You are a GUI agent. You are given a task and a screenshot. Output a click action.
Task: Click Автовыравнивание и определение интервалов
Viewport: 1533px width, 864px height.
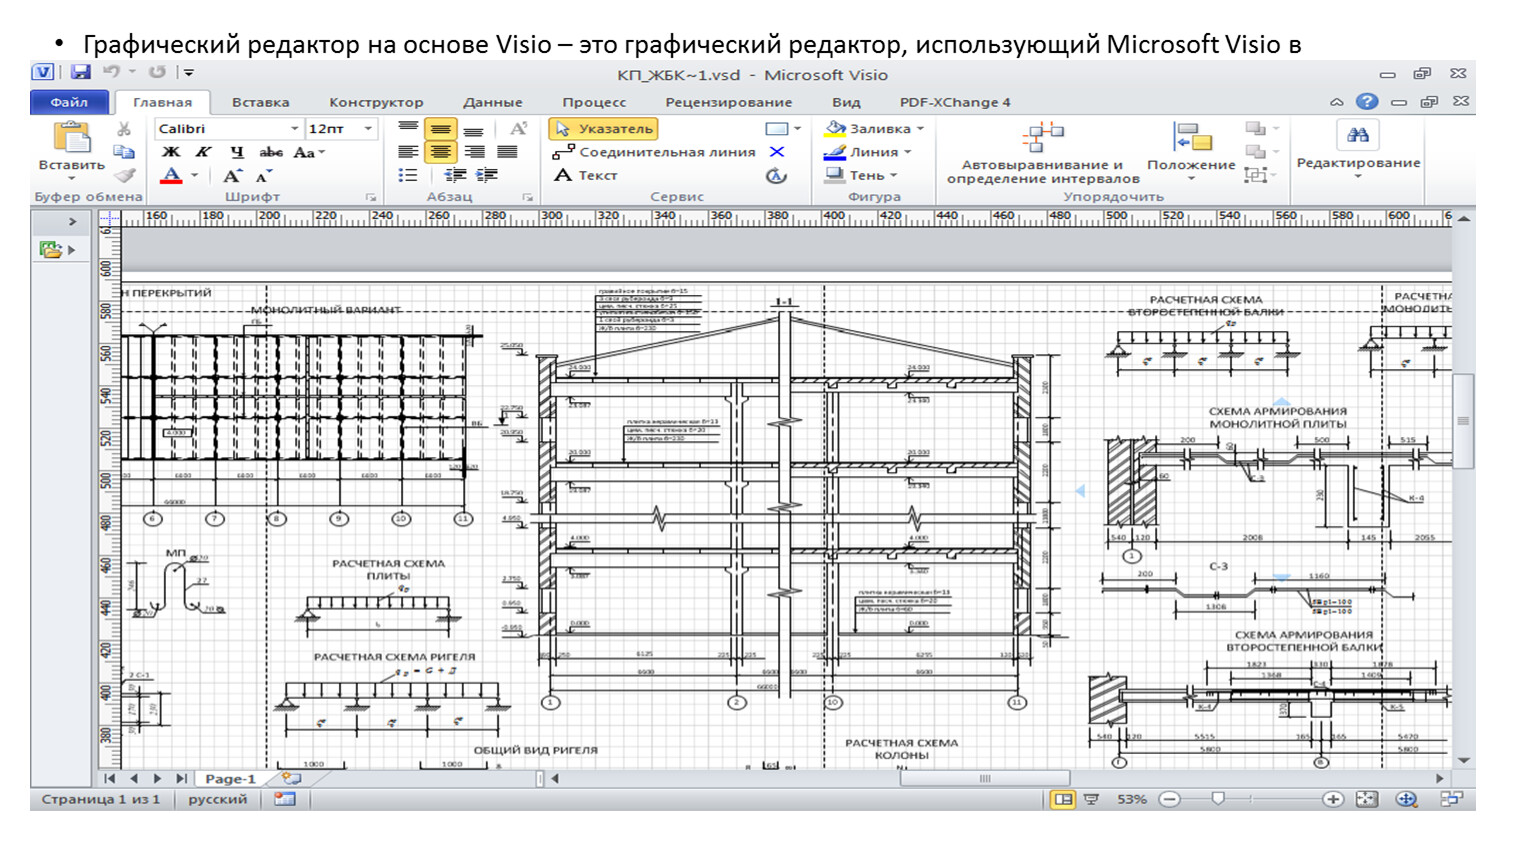1043,153
